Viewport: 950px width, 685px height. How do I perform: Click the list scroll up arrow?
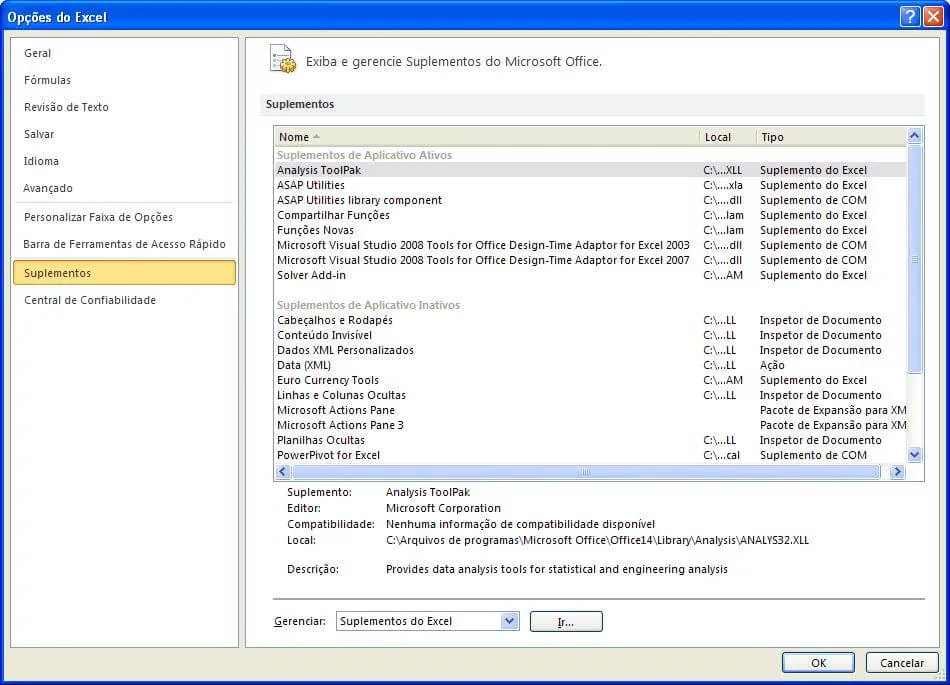pyautogui.click(x=914, y=136)
